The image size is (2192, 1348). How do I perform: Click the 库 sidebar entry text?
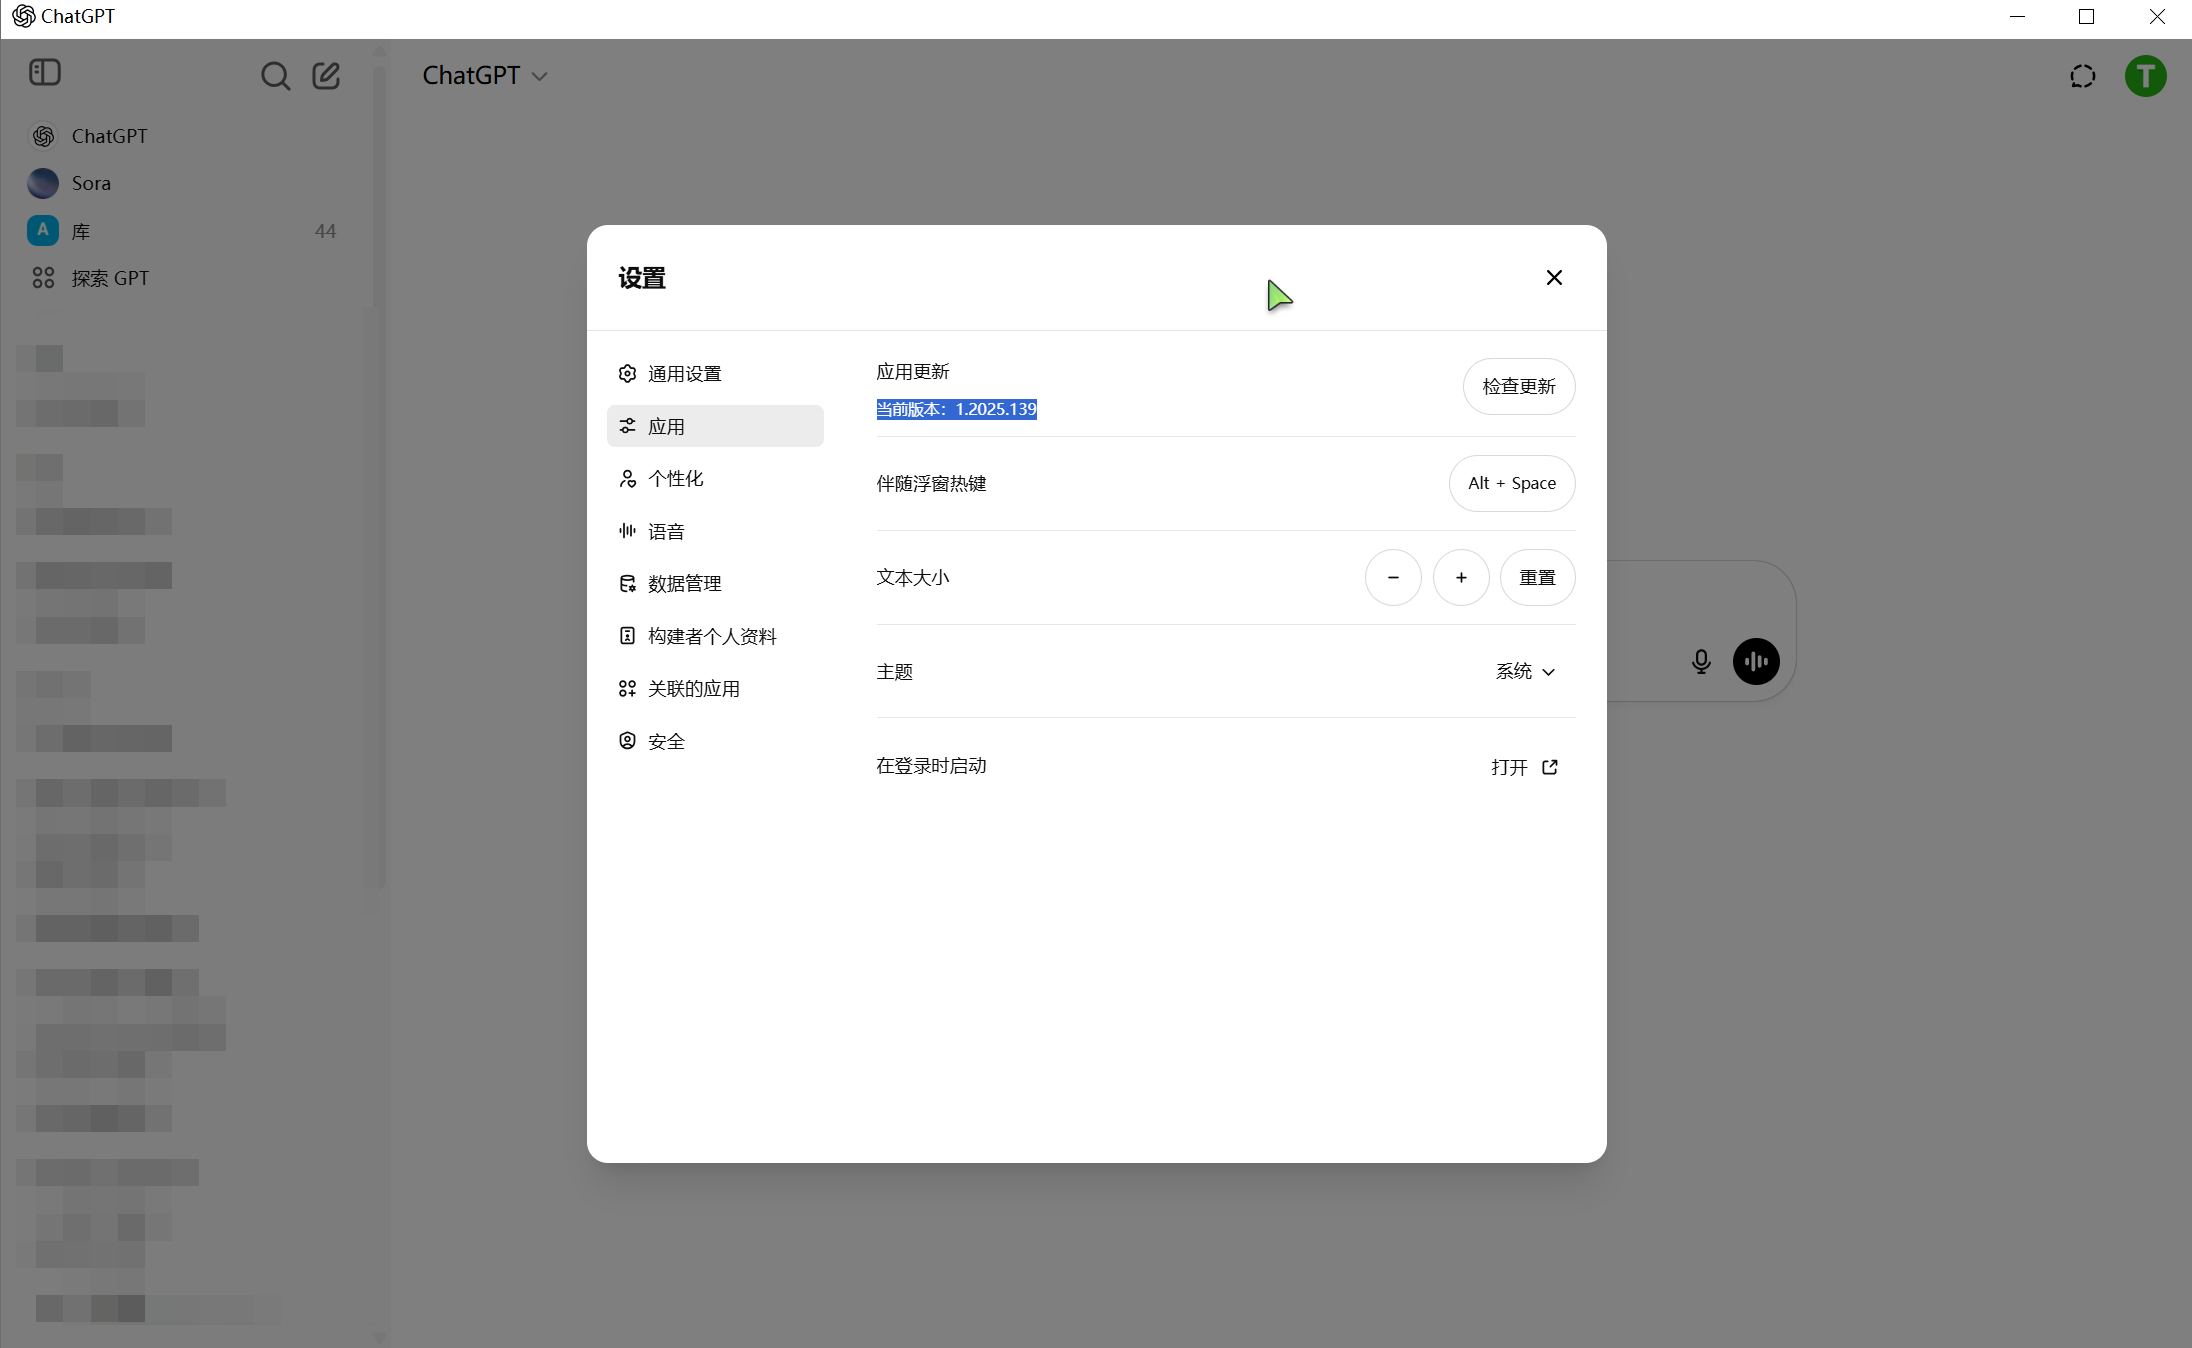coord(81,231)
